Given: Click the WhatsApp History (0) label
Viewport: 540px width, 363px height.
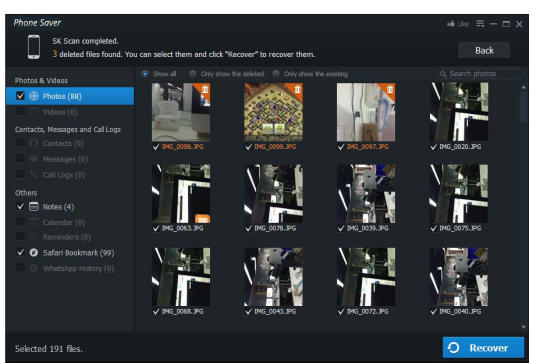Looking at the screenshot, I should (79, 268).
